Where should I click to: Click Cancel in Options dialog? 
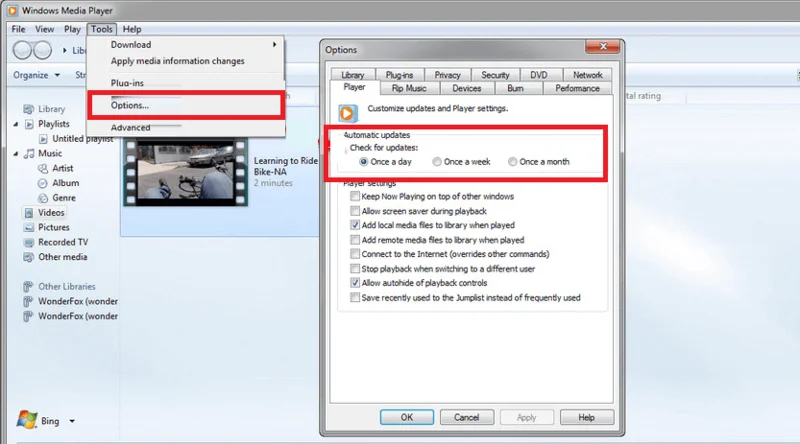tap(467, 417)
